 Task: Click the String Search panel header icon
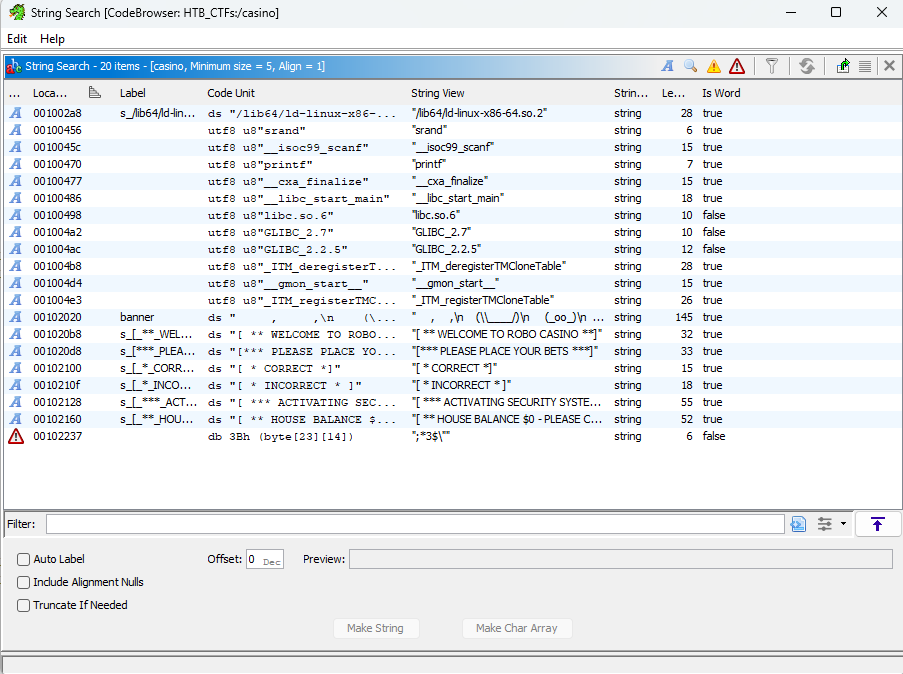tap(14, 66)
